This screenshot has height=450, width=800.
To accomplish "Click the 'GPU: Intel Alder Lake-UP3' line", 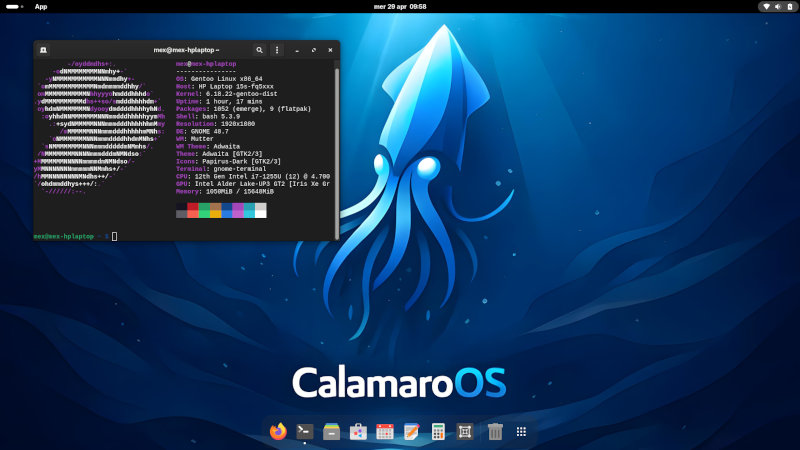I will (x=253, y=184).
